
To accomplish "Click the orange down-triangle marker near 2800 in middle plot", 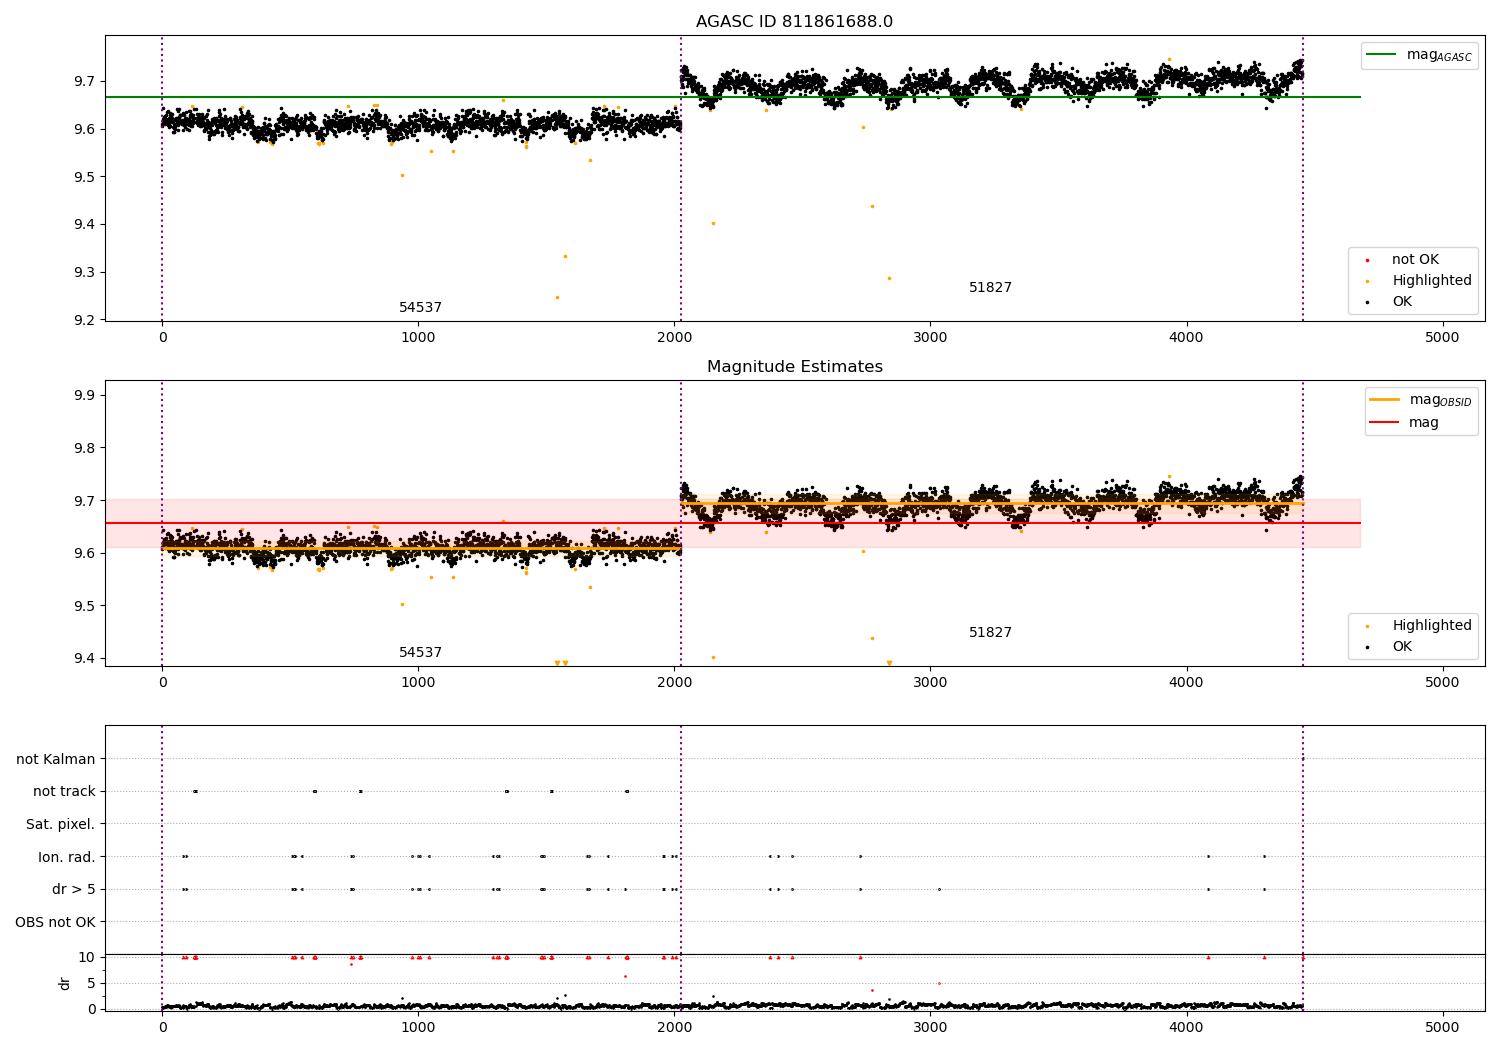I will tap(889, 663).
